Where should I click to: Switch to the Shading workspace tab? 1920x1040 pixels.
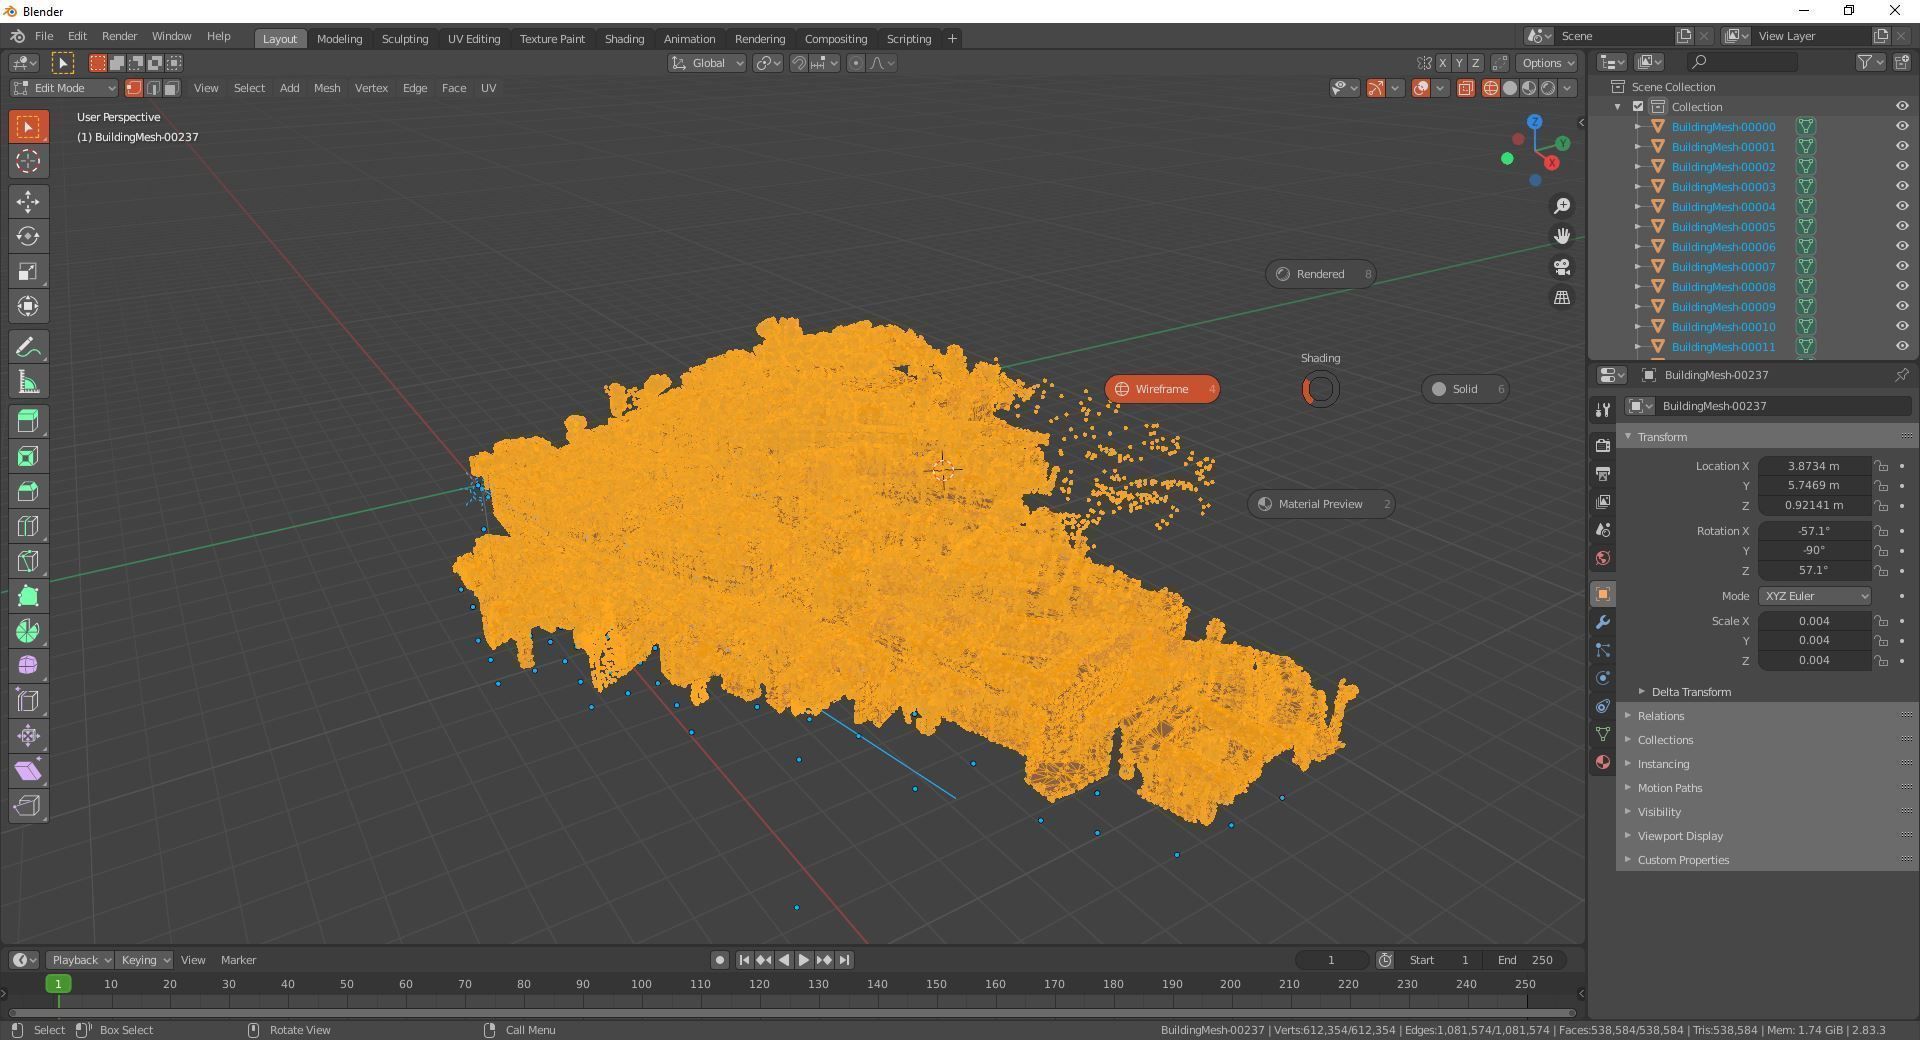pos(624,38)
